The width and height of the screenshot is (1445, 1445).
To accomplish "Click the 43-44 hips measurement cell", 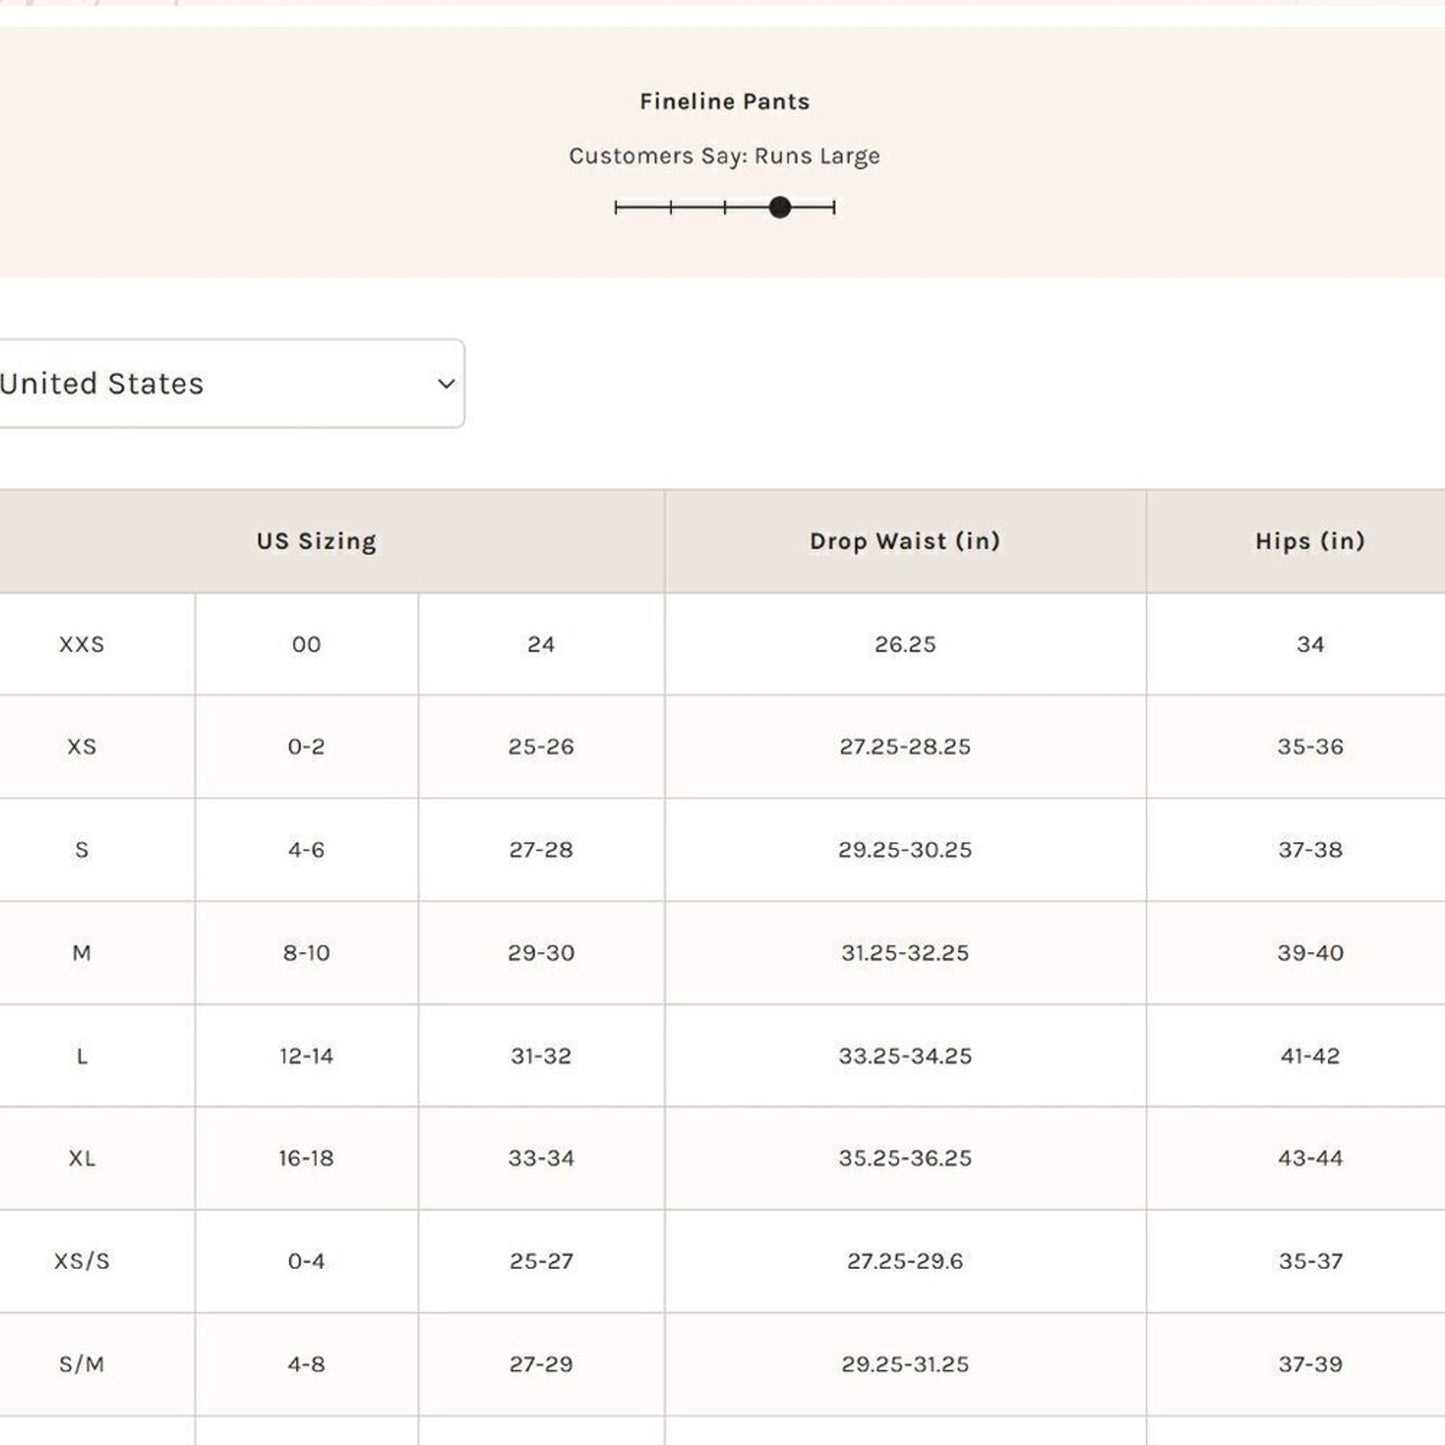I will (x=1310, y=1158).
